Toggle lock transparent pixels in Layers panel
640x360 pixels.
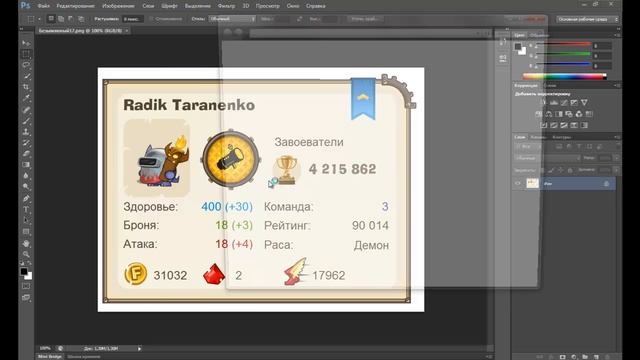542,170
